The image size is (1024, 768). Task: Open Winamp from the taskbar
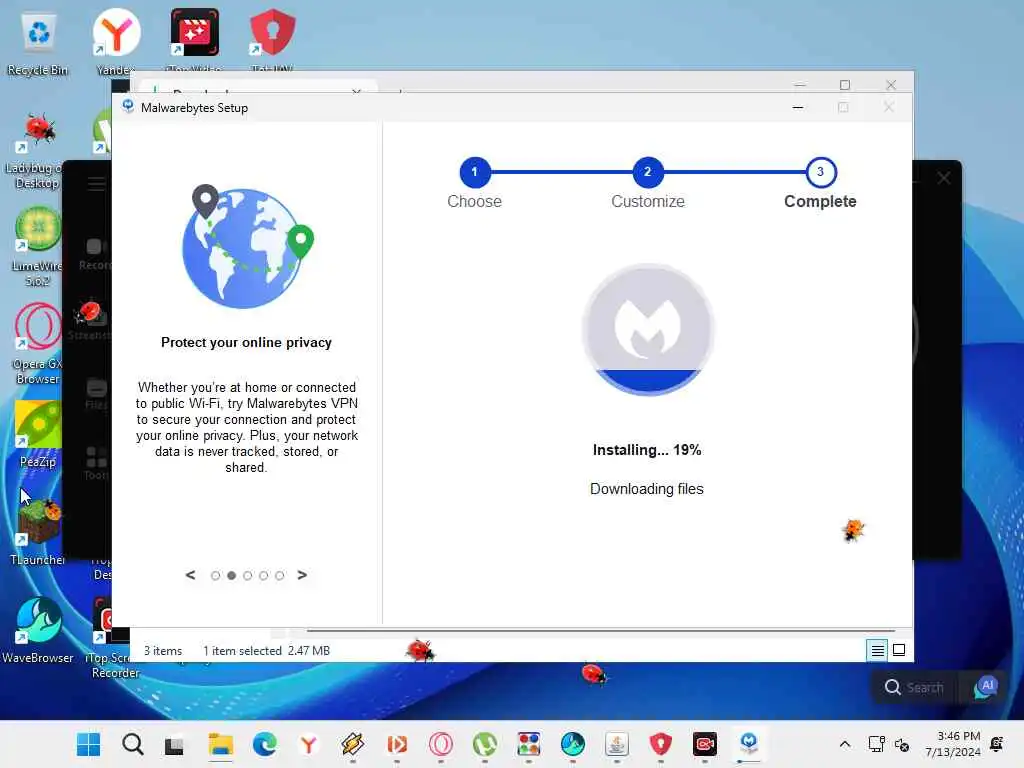tap(353, 744)
